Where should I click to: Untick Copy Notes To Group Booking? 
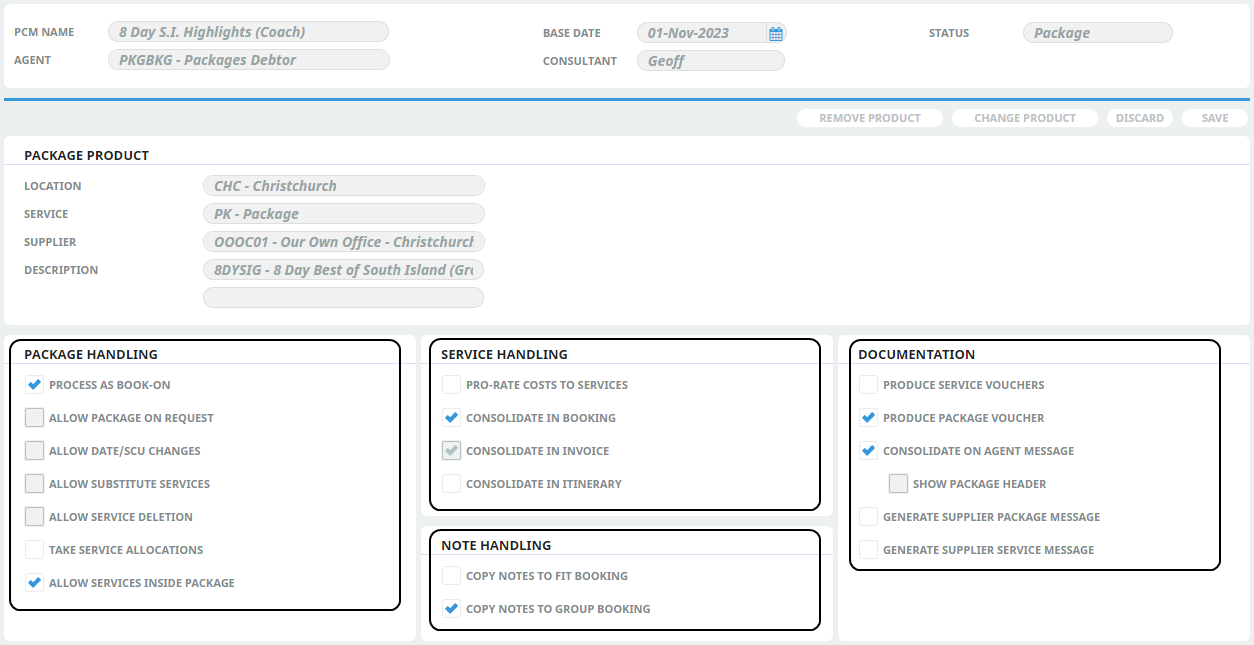[452, 609]
